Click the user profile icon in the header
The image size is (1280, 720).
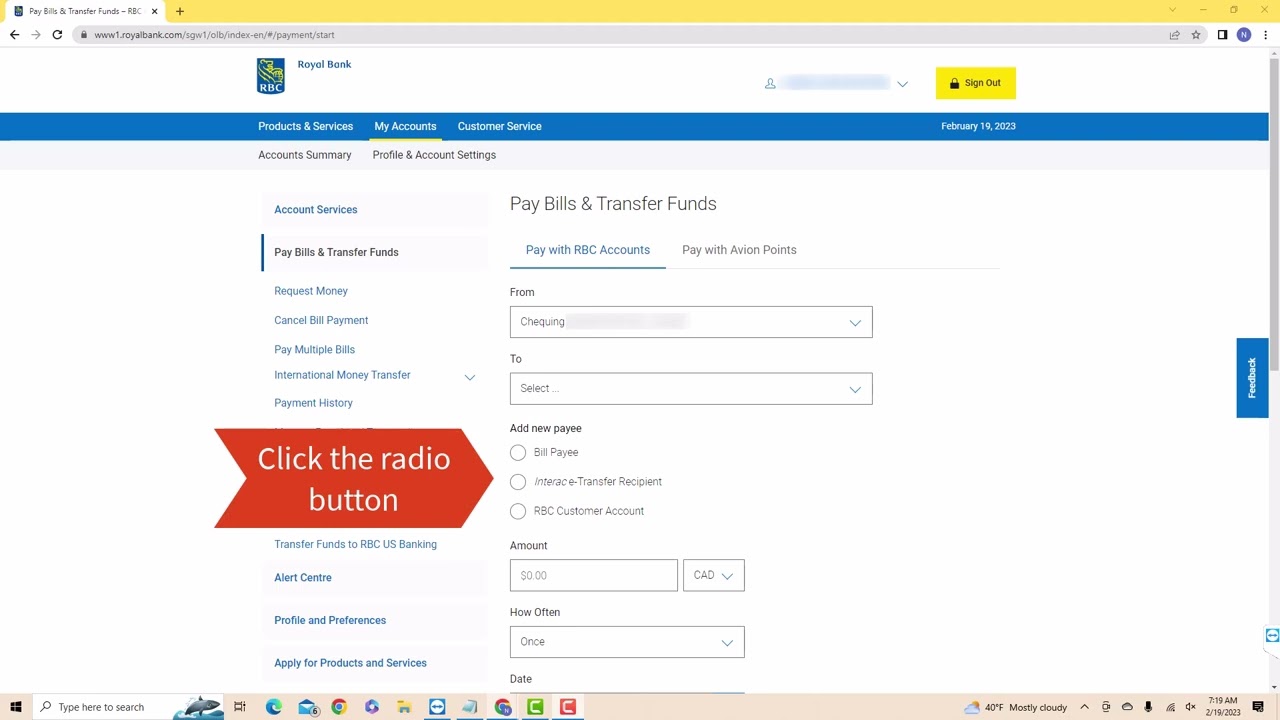point(770,83)
